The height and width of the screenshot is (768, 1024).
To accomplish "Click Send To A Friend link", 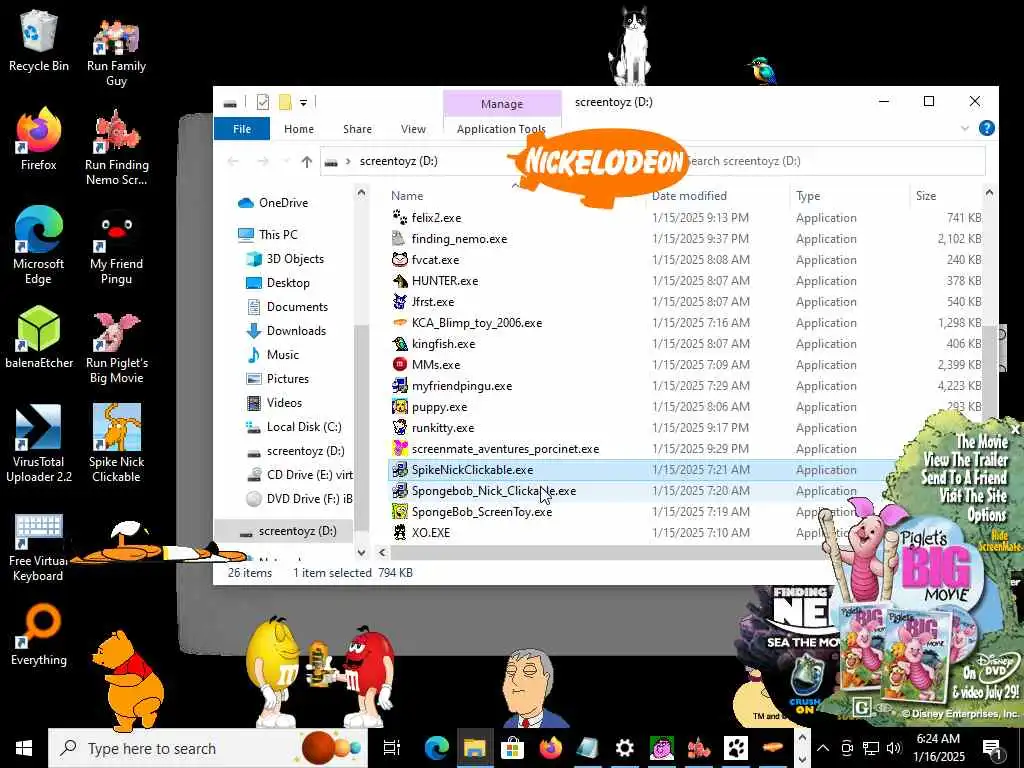I will coord(965,477).
